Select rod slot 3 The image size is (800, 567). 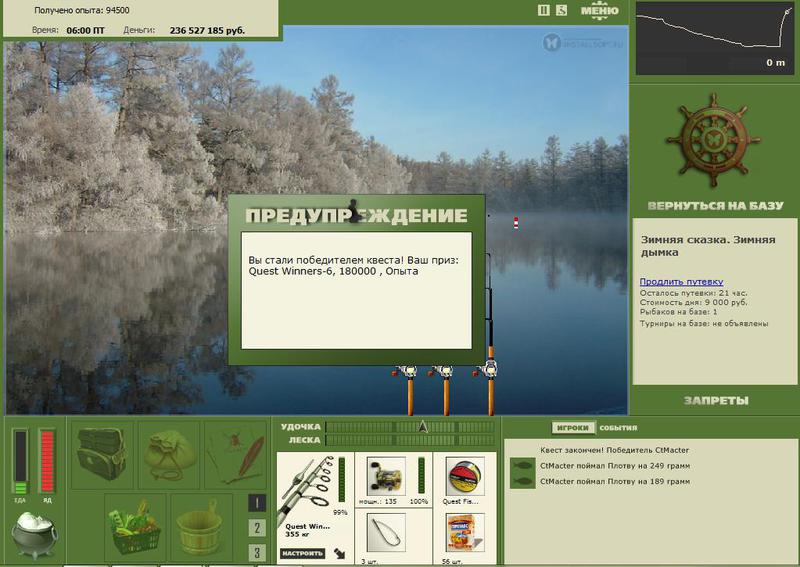[257, 552]
